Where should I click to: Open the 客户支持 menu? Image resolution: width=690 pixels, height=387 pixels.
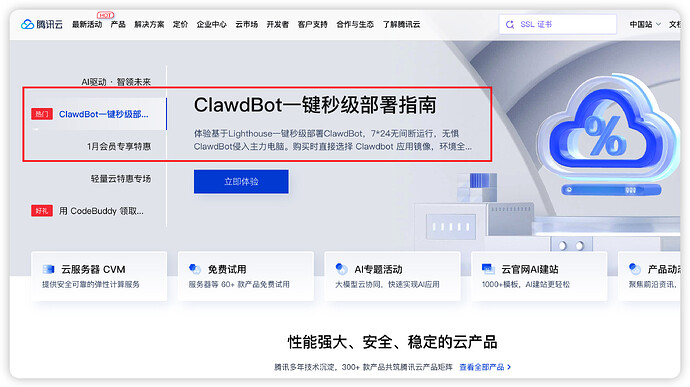pos(312,25)
